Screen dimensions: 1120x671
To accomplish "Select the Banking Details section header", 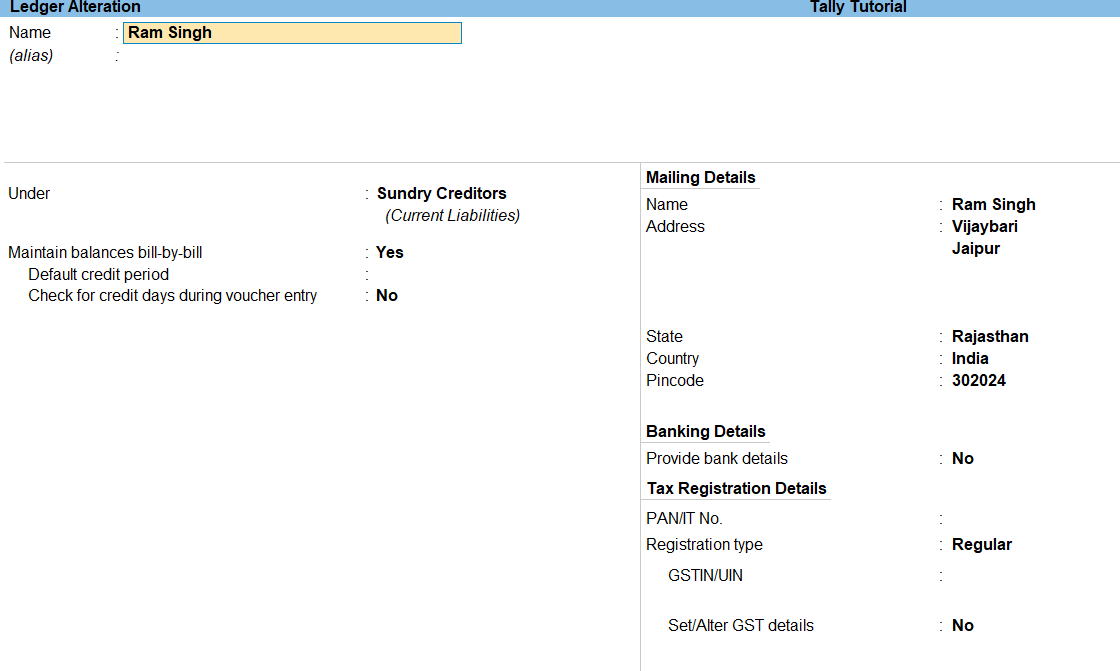I will point(705,431).
